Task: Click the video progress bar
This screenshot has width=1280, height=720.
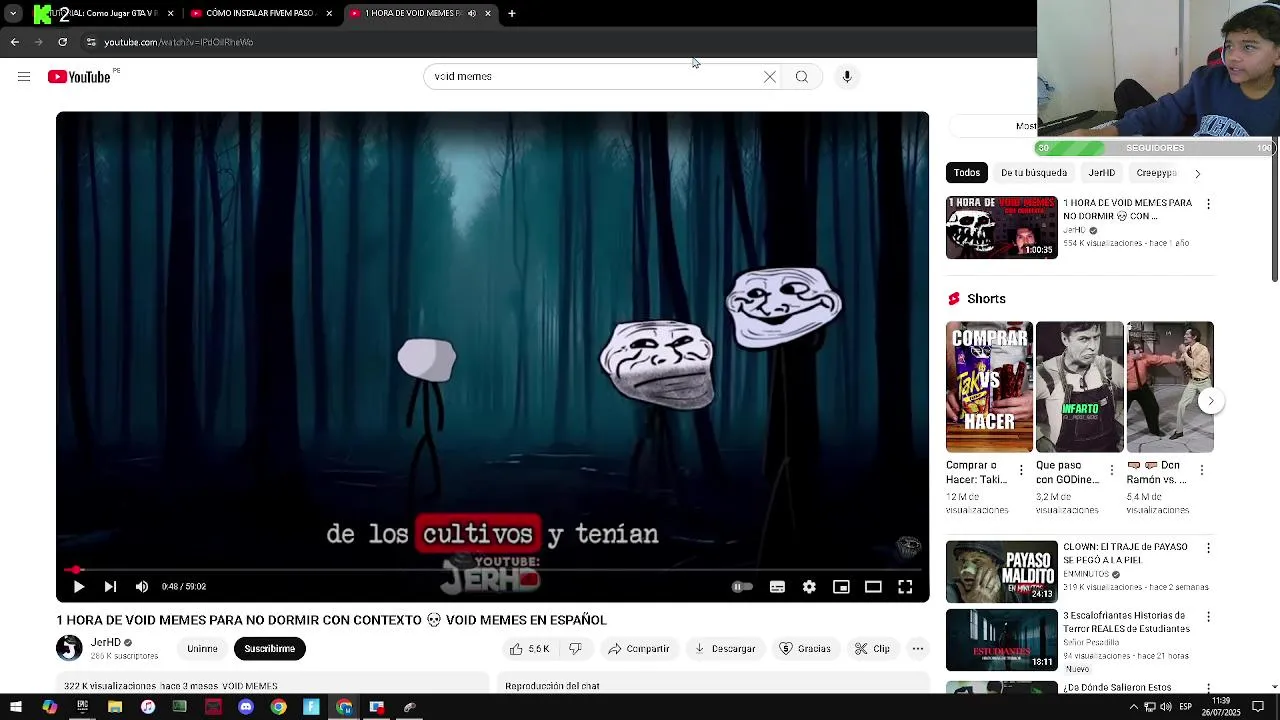Action: pos(492,570)
